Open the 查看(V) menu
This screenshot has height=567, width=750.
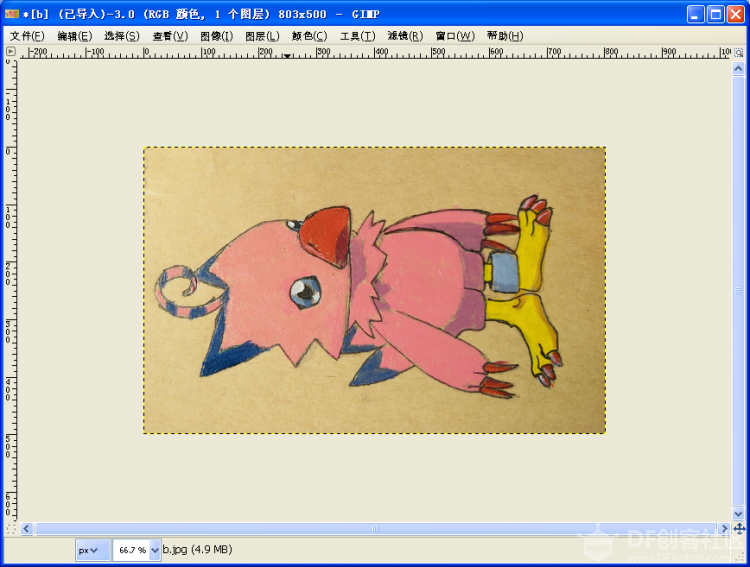click(170, 36)
